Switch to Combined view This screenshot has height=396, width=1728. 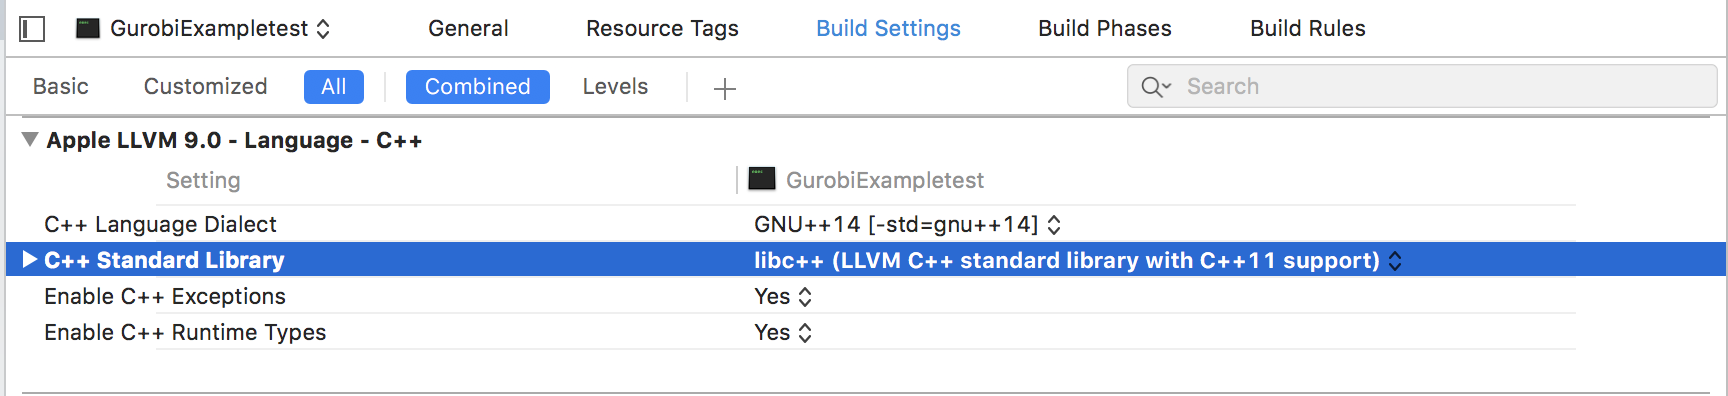(x=478, y=87)
